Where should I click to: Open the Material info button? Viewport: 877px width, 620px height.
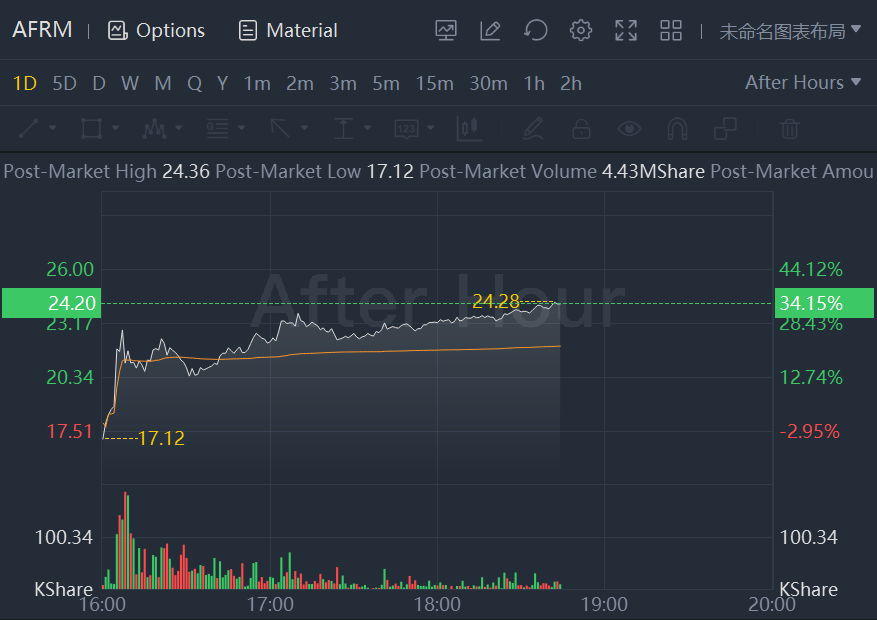pos(288,31)
